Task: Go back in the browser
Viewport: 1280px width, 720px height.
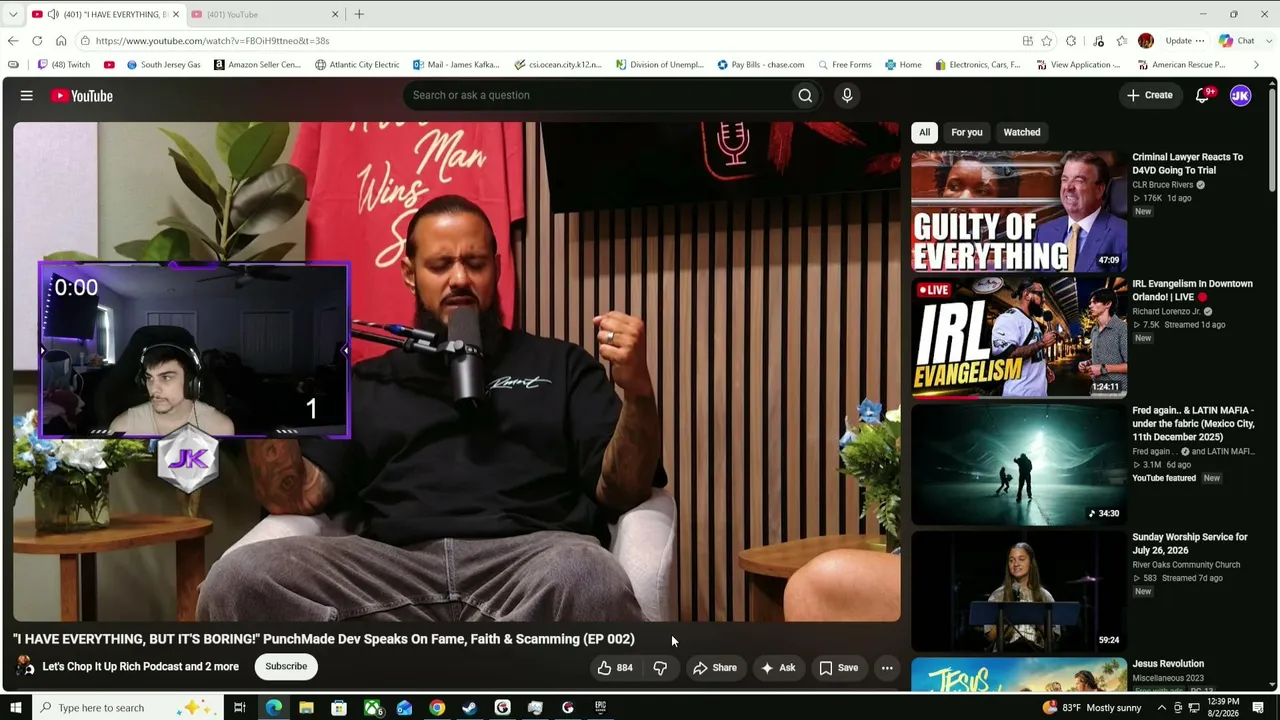Action: (x=13, y=41)
